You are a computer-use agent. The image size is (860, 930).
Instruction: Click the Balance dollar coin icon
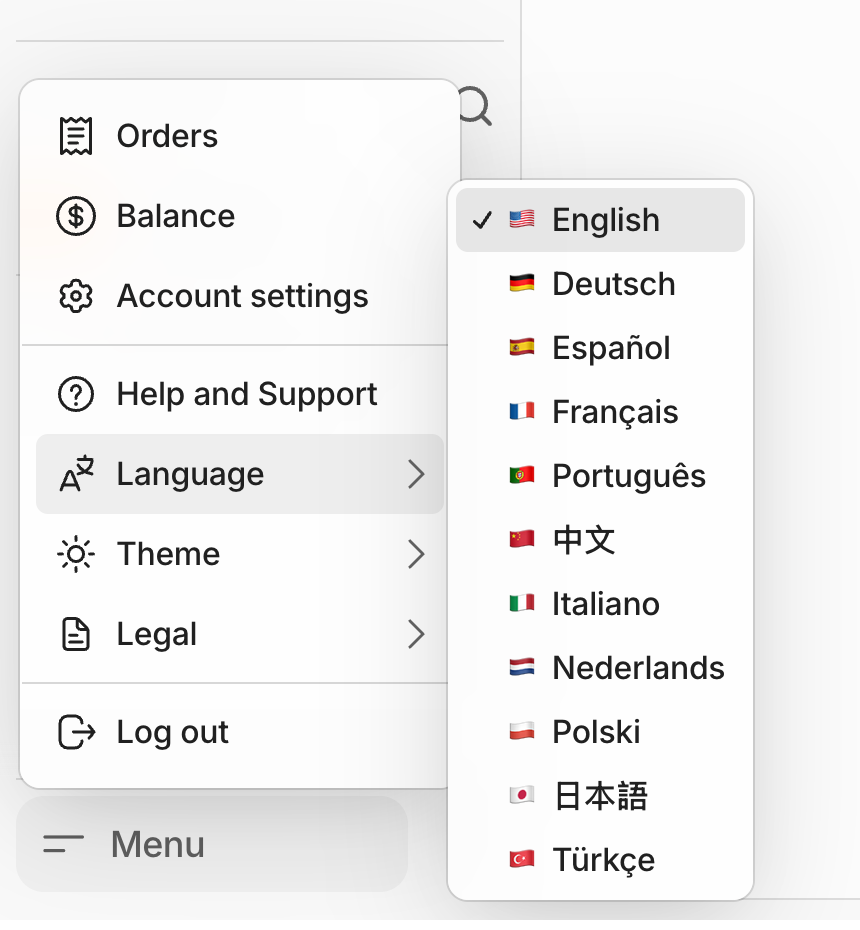[76, 216]
